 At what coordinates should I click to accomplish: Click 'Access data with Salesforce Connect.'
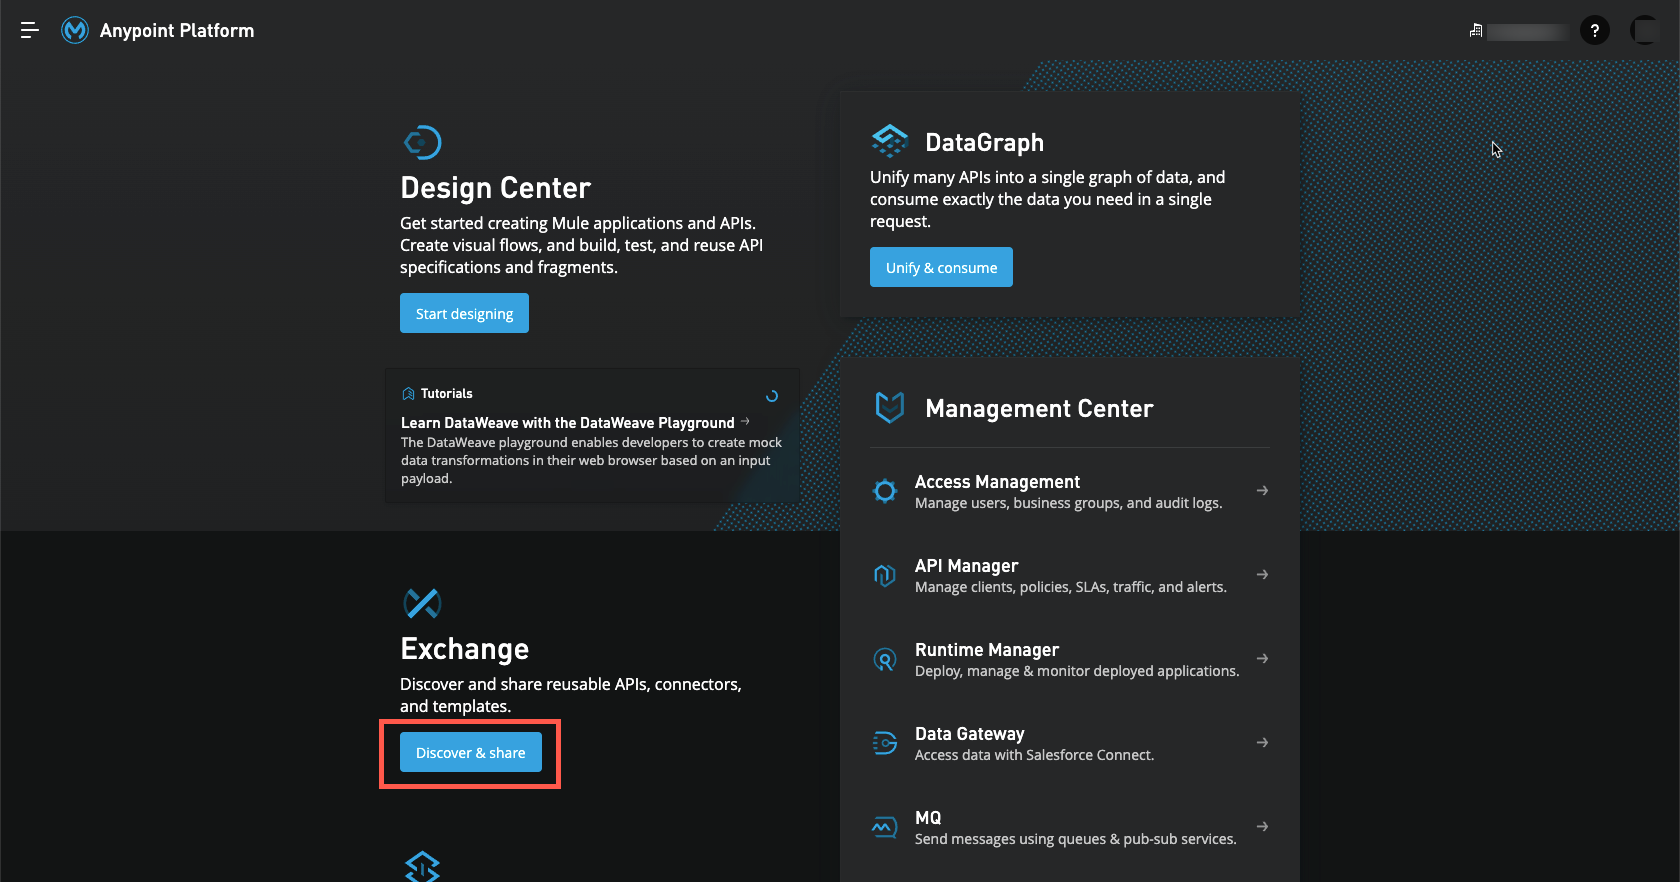click(x=1034, y=755)
